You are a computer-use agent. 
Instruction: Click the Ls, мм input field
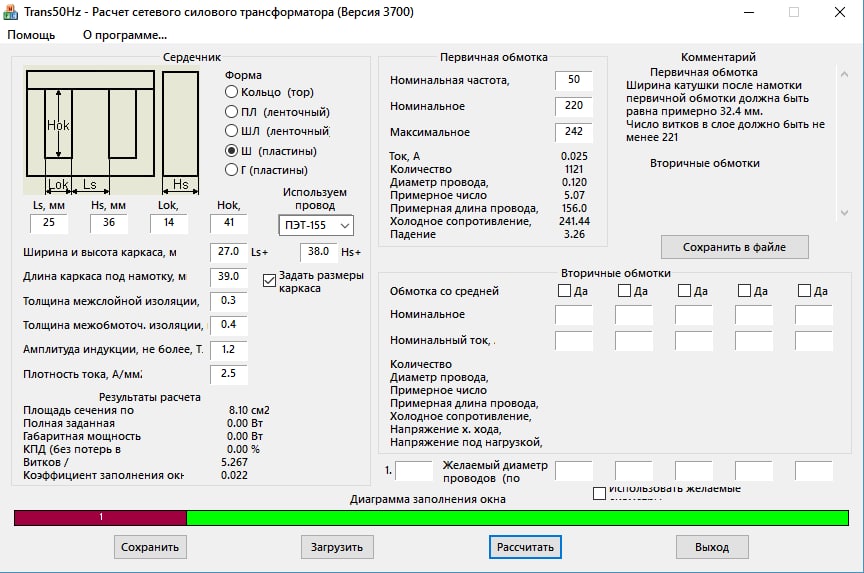49,223
